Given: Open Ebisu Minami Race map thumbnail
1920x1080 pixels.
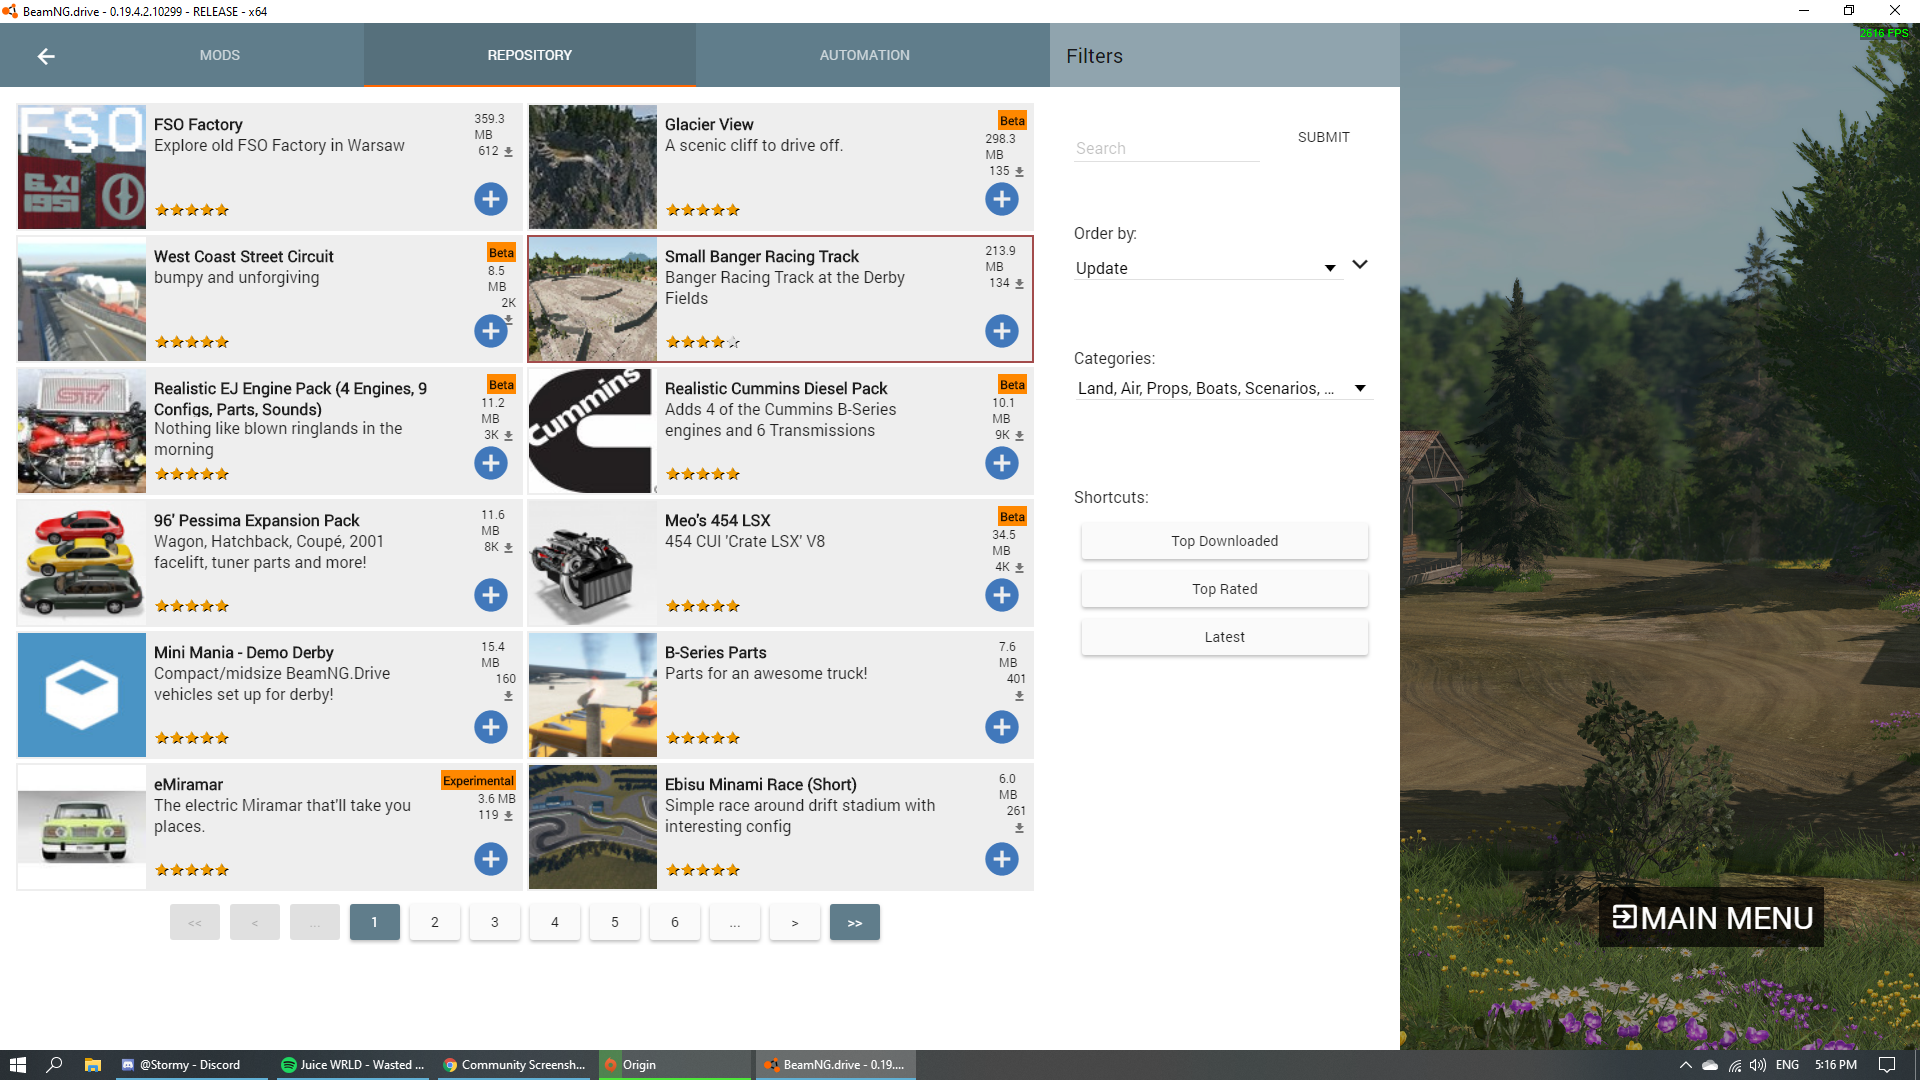Looking at the screenshot, I should pos(593,827).
